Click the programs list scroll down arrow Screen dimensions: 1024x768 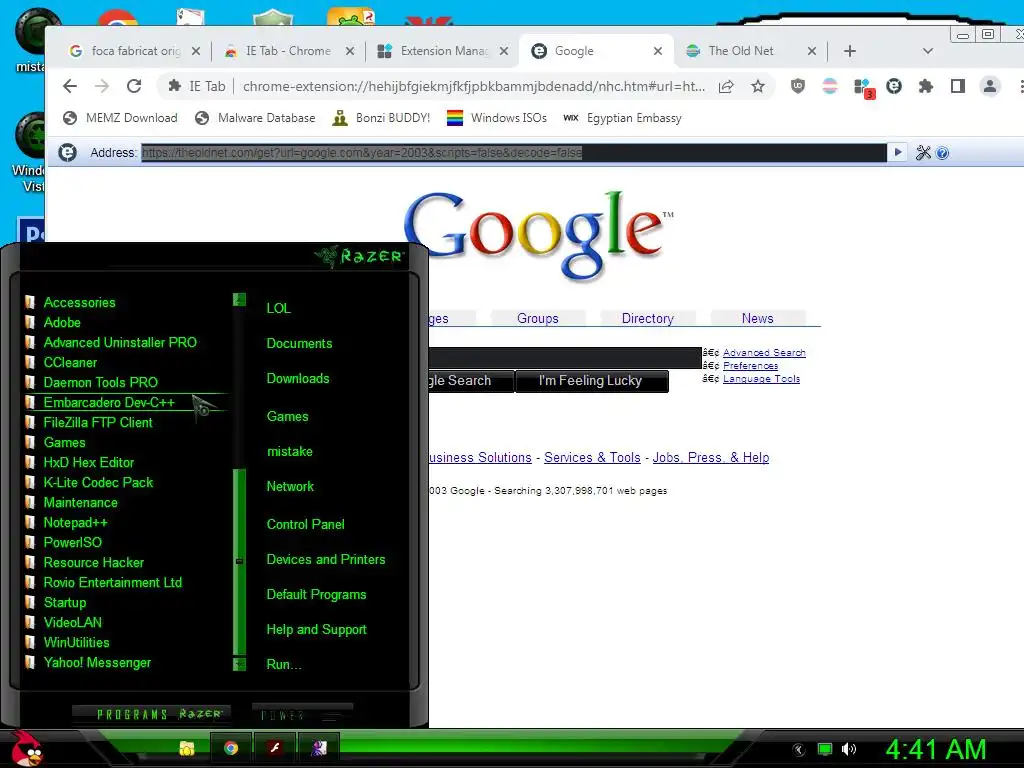click(x=239, y=664)
